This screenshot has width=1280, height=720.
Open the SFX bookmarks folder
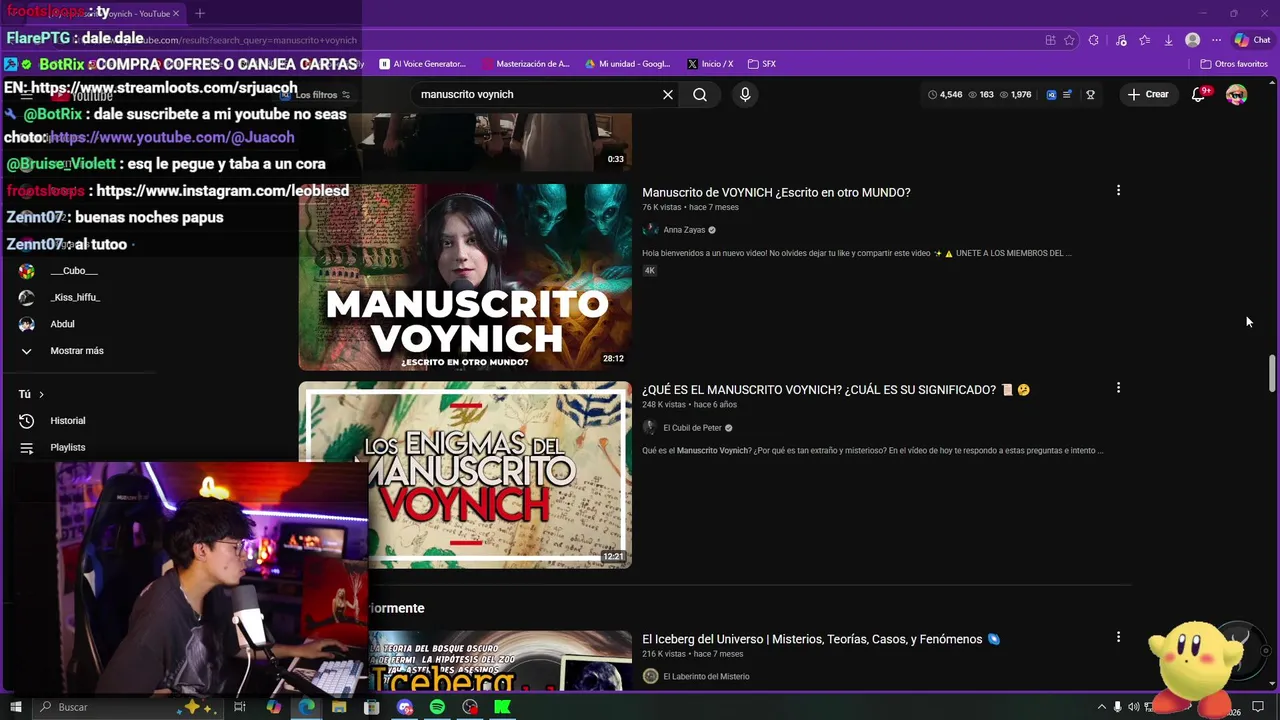pyautogui.click(x=761, y=64)
